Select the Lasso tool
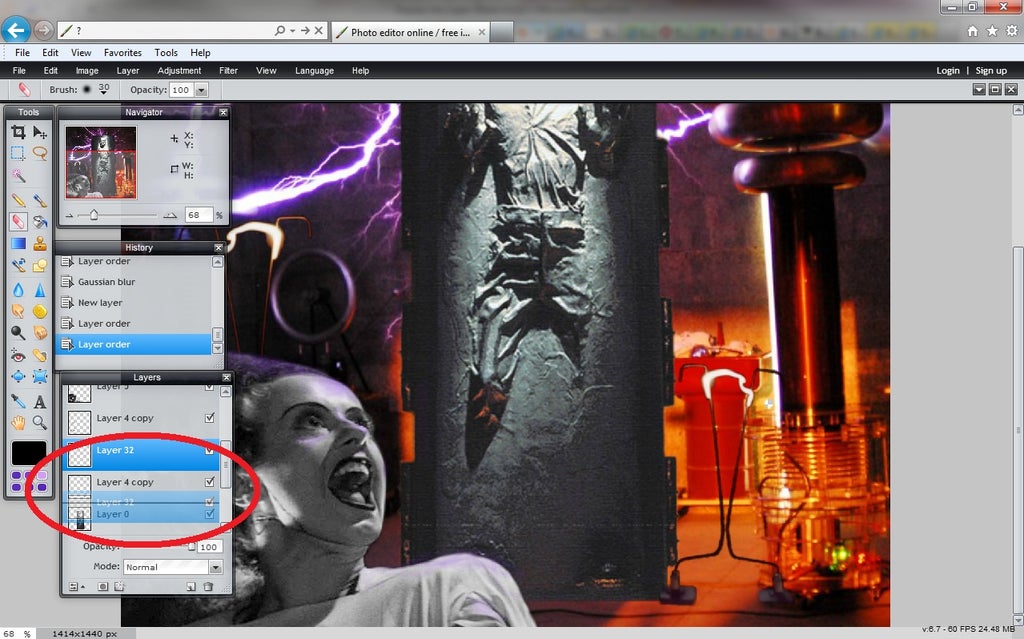The image size is (1024, 639). (x=40, y=154)
